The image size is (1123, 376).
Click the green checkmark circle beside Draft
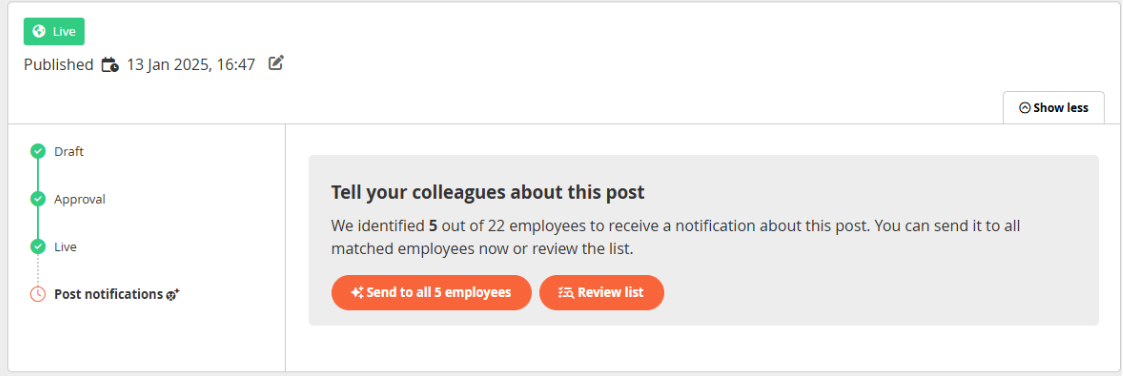coord(38,151)
